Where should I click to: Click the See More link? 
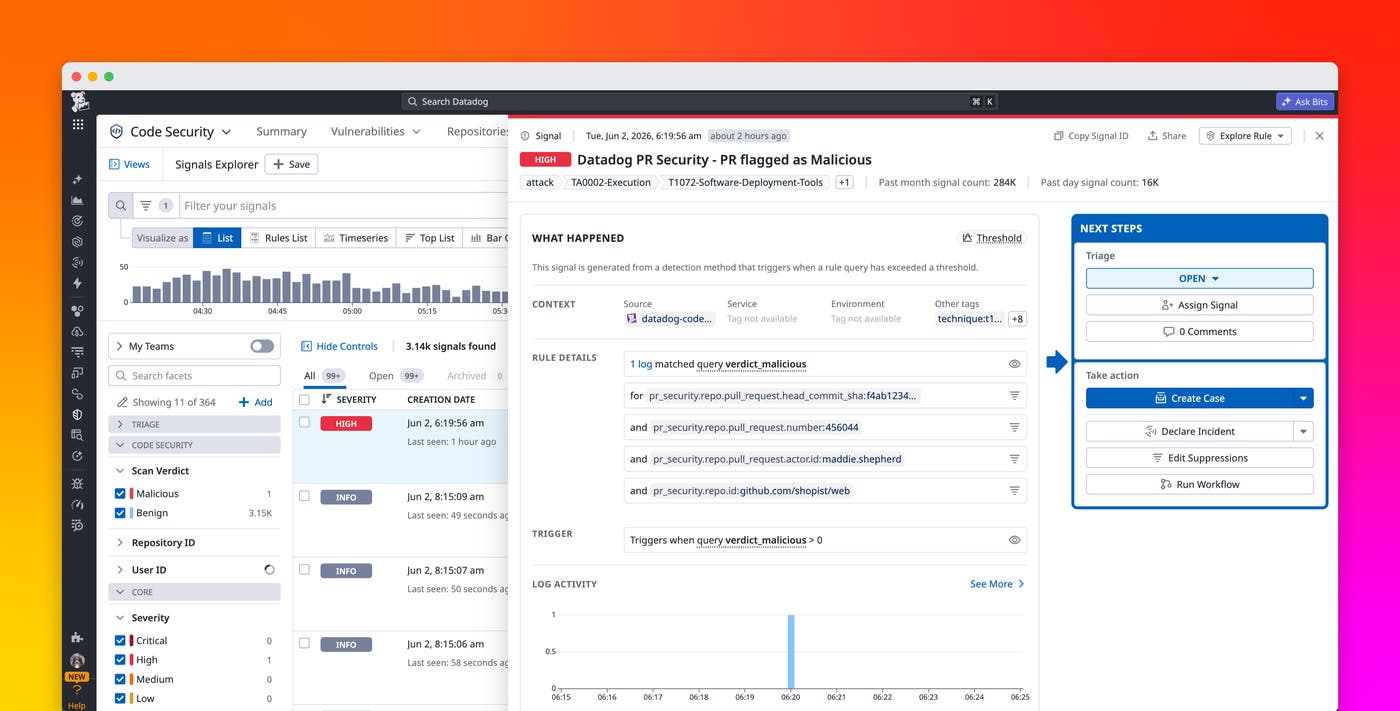[x=997, y=584]
